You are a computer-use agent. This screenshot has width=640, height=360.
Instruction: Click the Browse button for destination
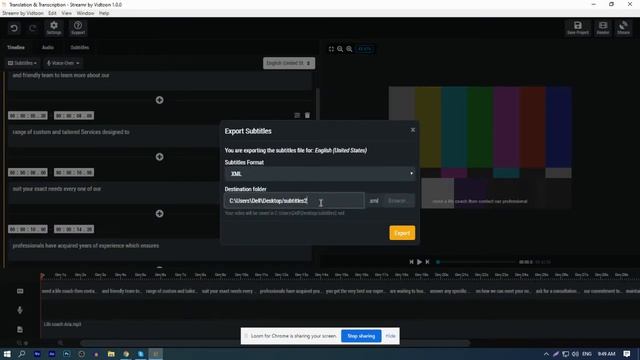coord(398,201)
